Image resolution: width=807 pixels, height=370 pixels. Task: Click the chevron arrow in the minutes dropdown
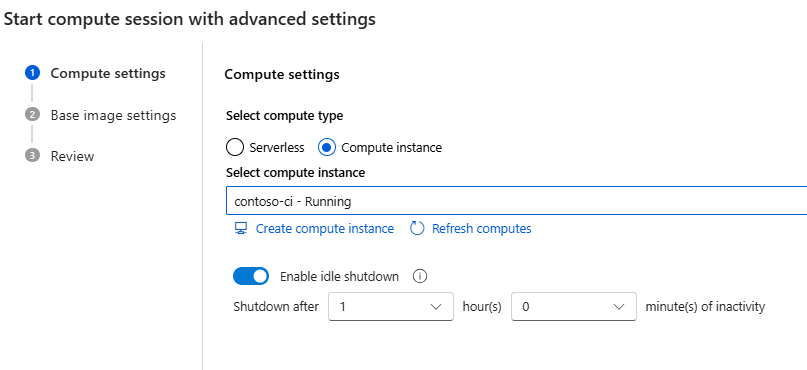(619, 307)
